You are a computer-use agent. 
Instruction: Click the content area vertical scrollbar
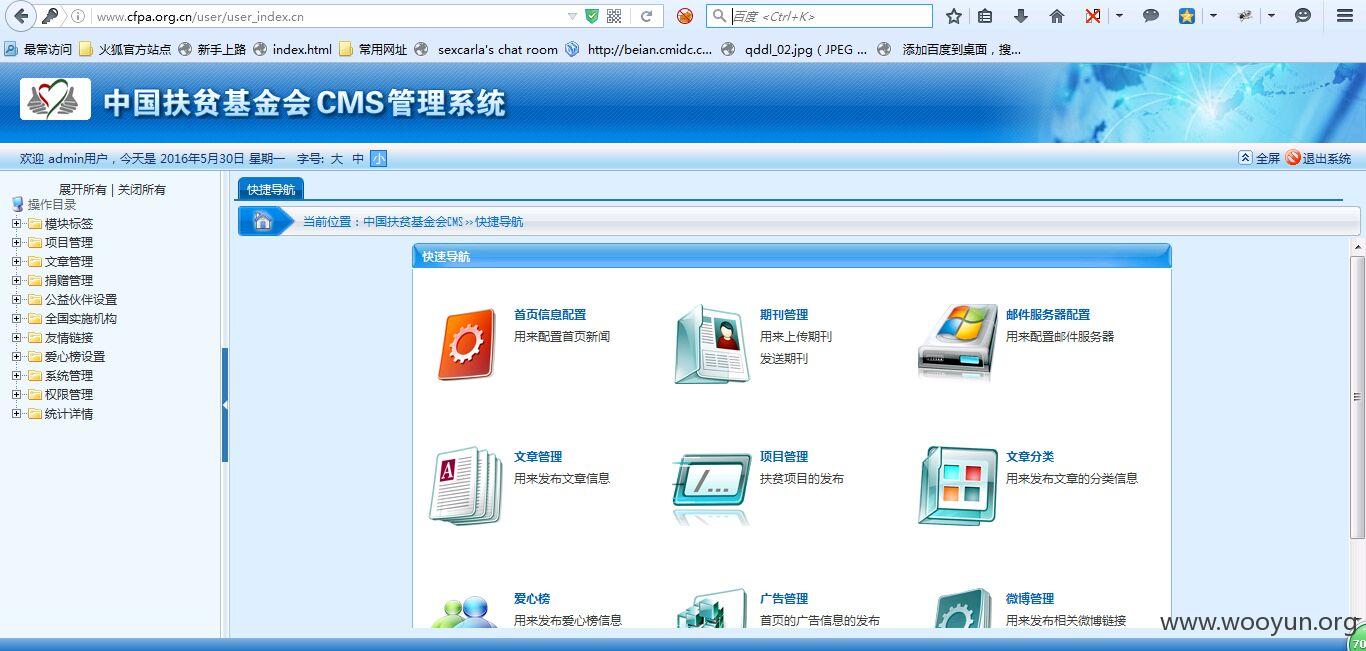pos(1358,397)
